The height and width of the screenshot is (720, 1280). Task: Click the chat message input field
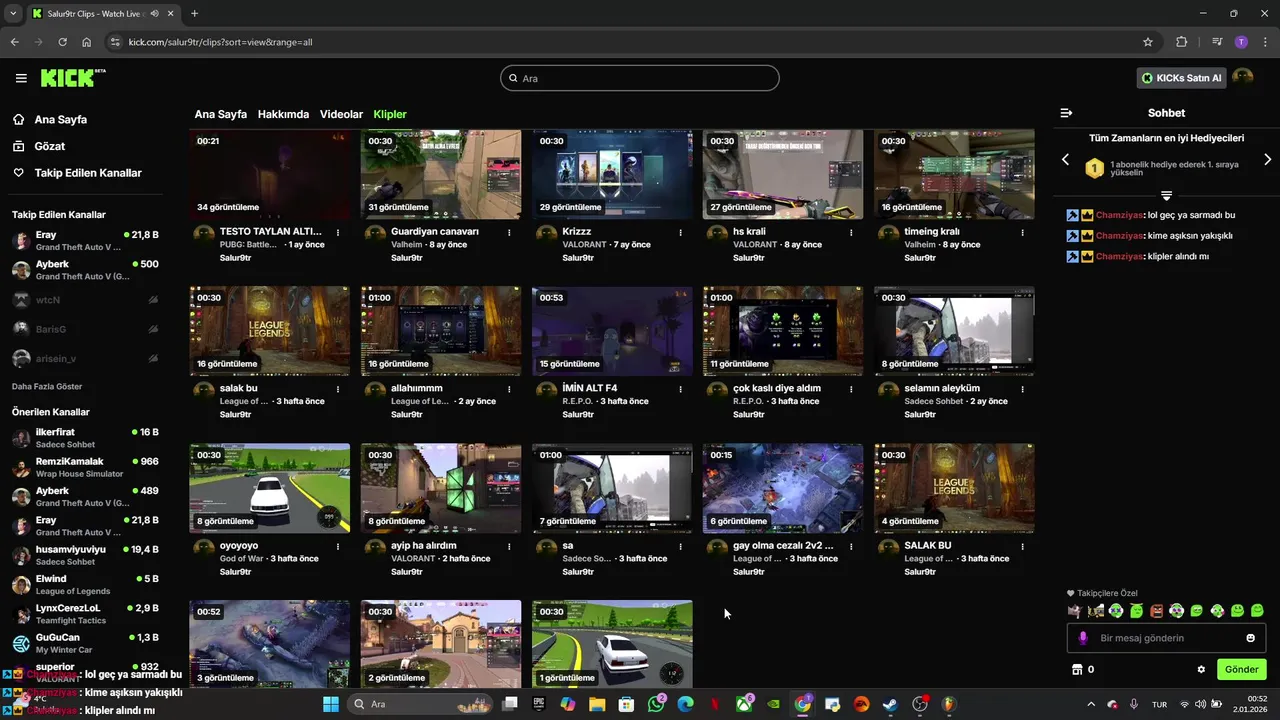pyautogui.click(x=1166, y=638)
